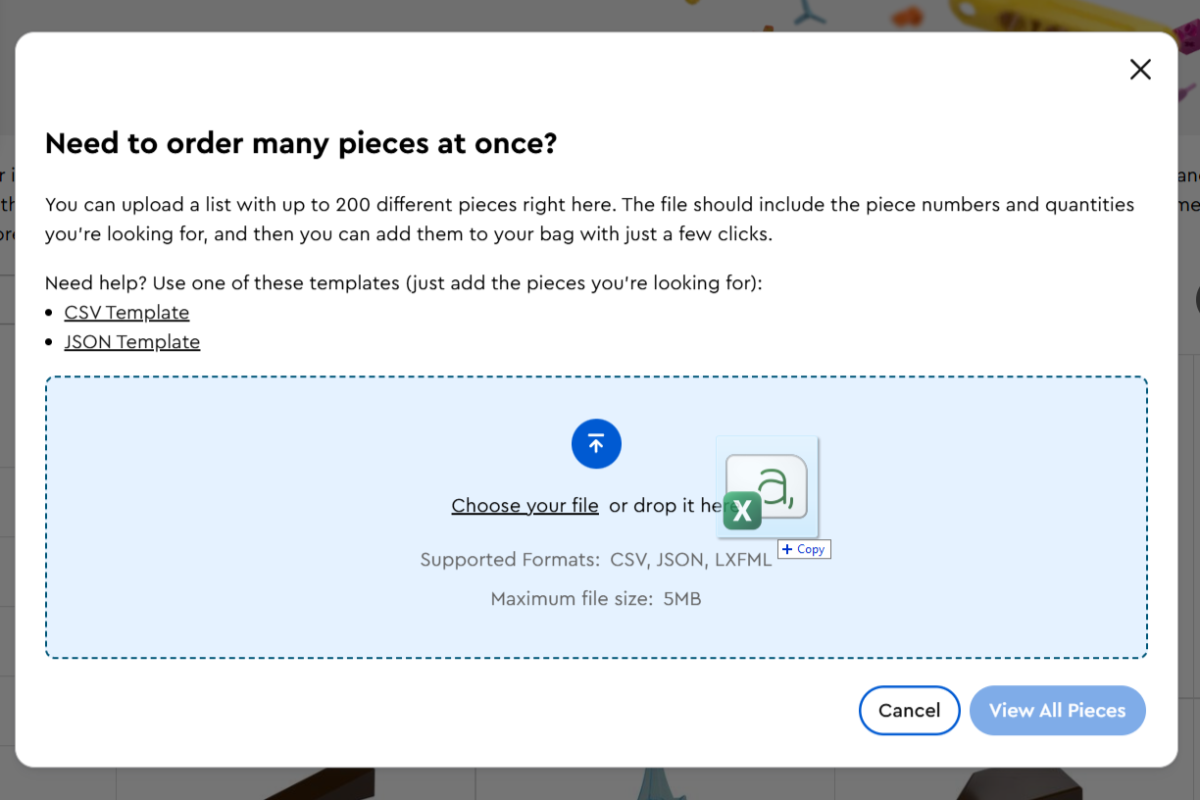This screenshot has height=800, width=1200.
Task: Click the 'Need help?' templates instruction line
Action: click(x=404, y=283)
